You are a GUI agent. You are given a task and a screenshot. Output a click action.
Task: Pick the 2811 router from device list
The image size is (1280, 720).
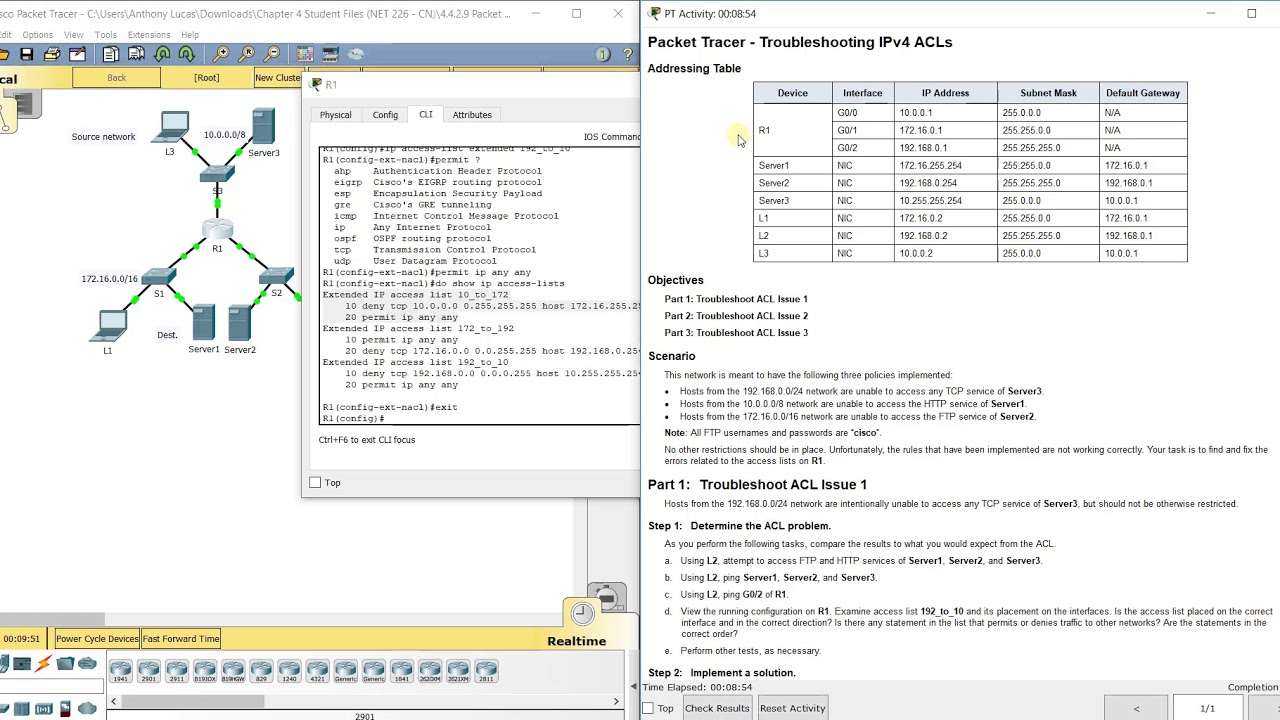point(486,670)
